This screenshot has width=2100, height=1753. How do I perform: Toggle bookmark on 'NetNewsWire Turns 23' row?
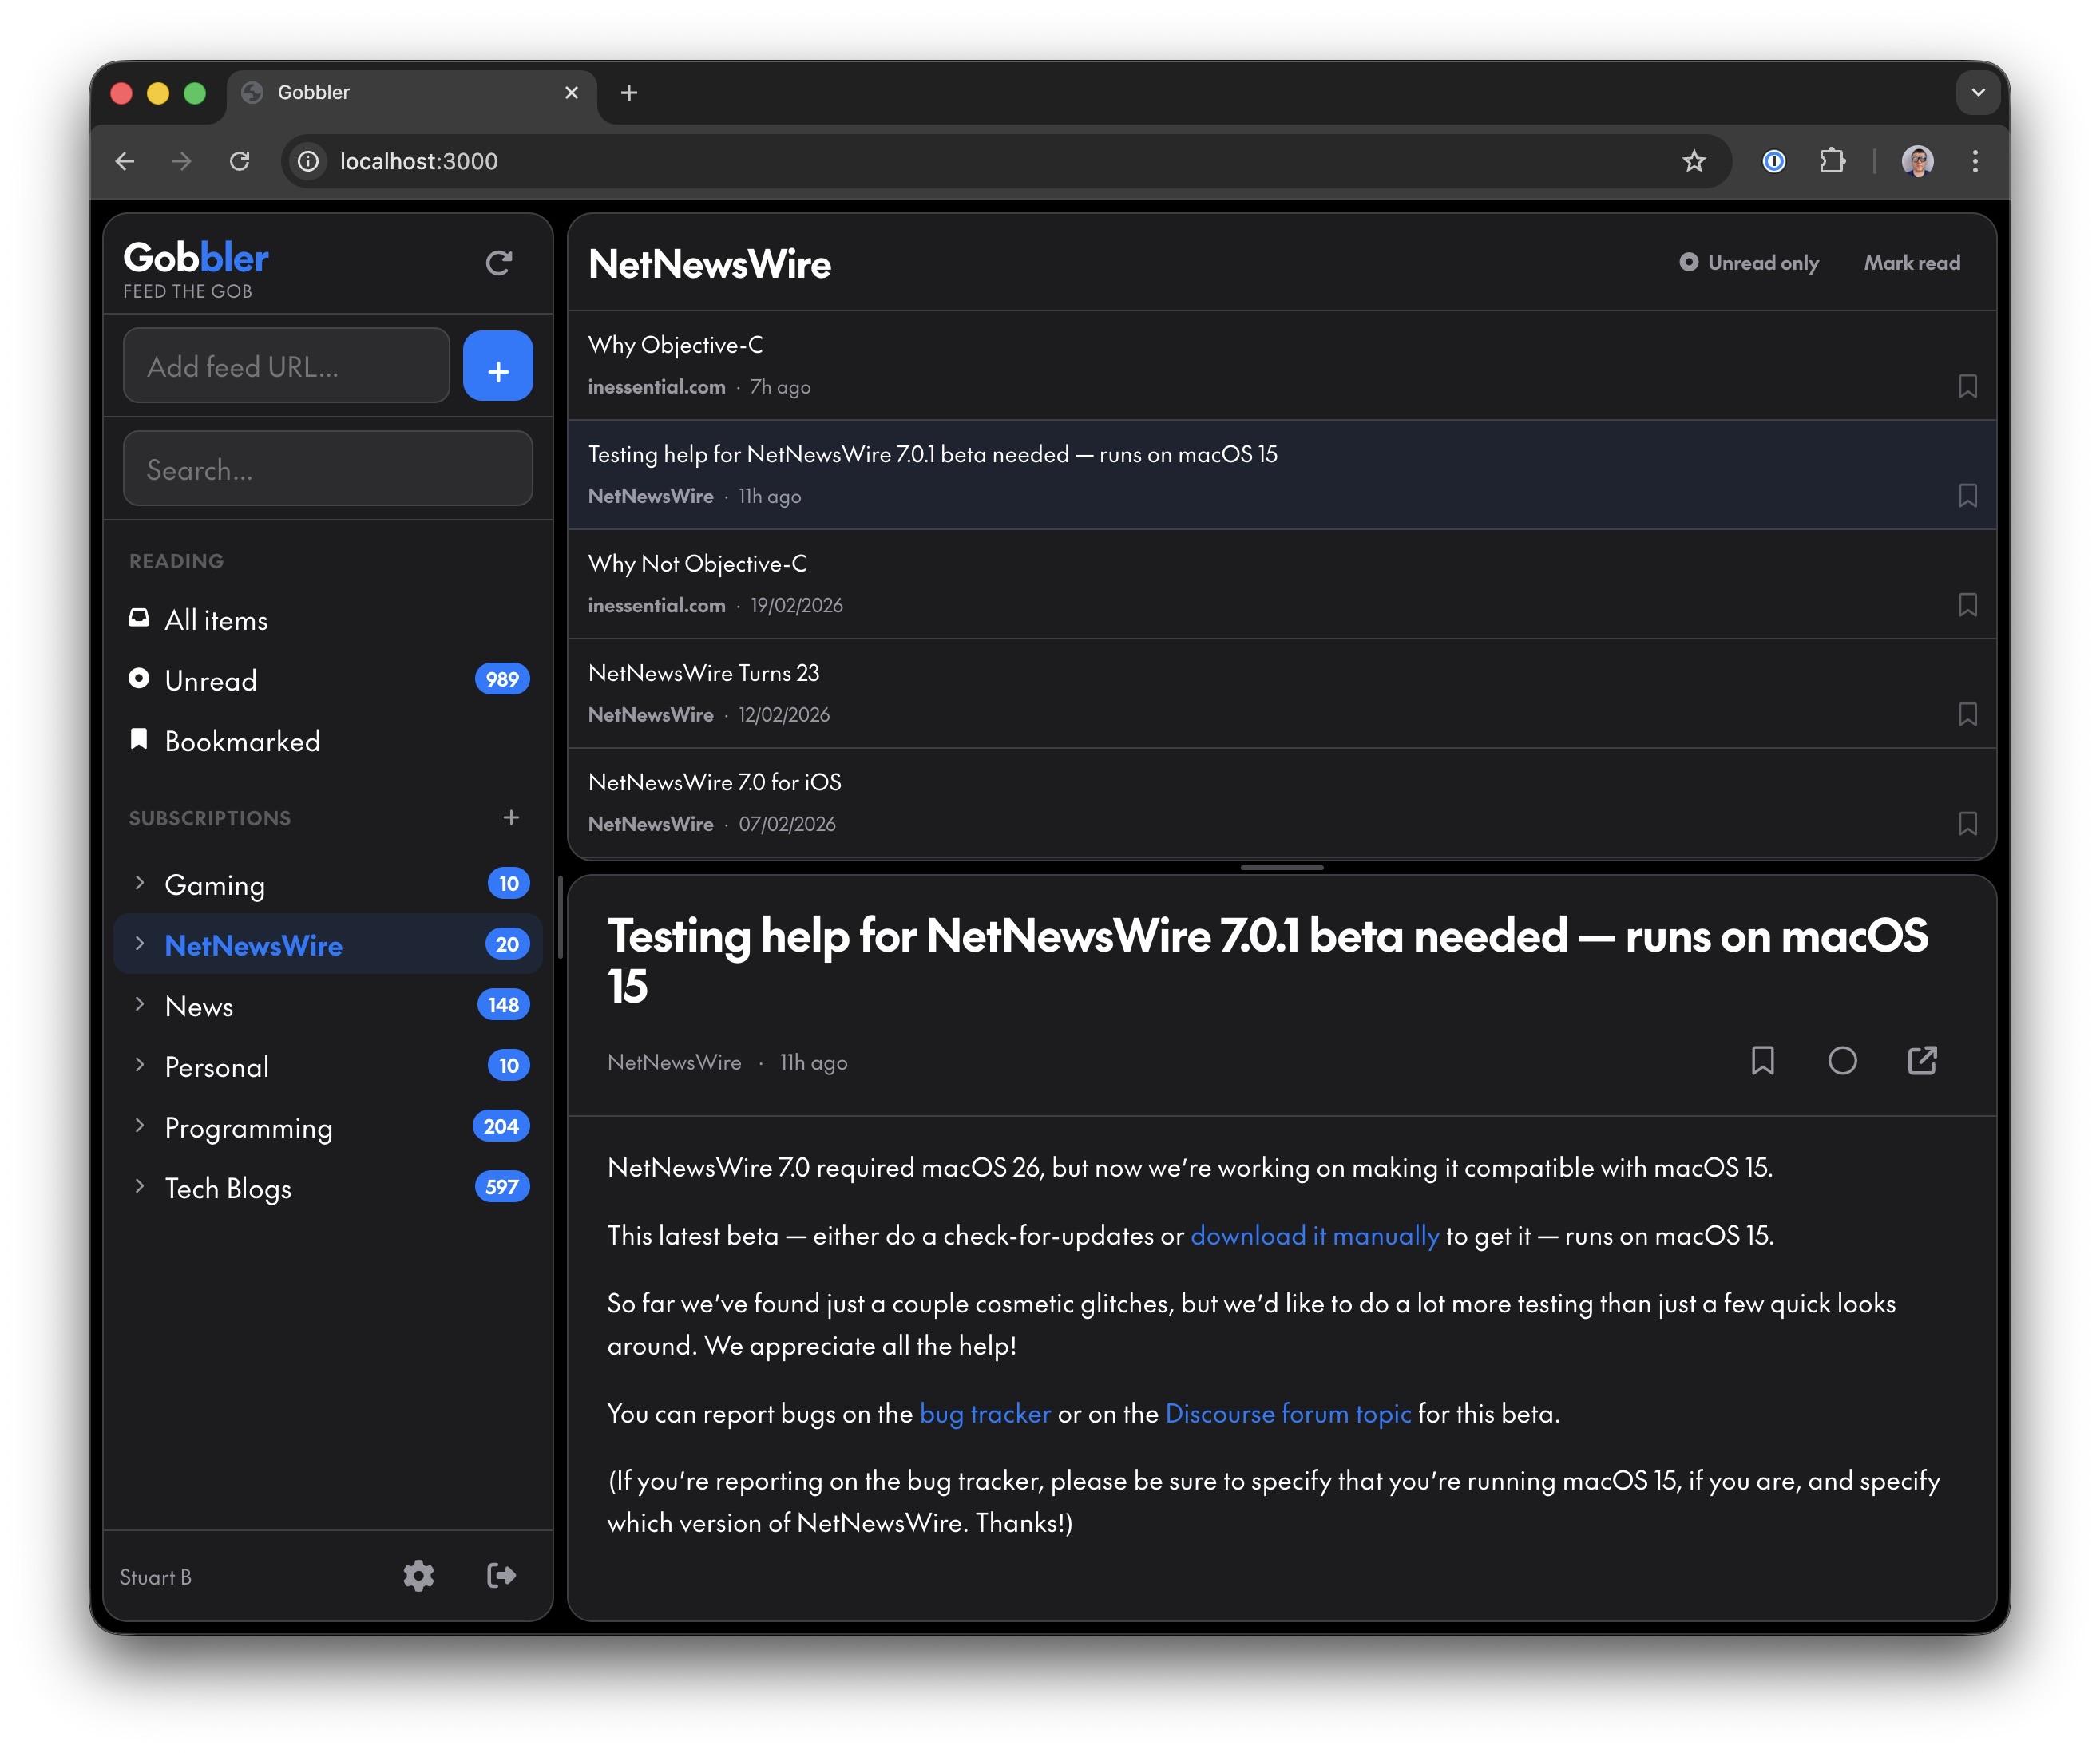point(1967,714)
